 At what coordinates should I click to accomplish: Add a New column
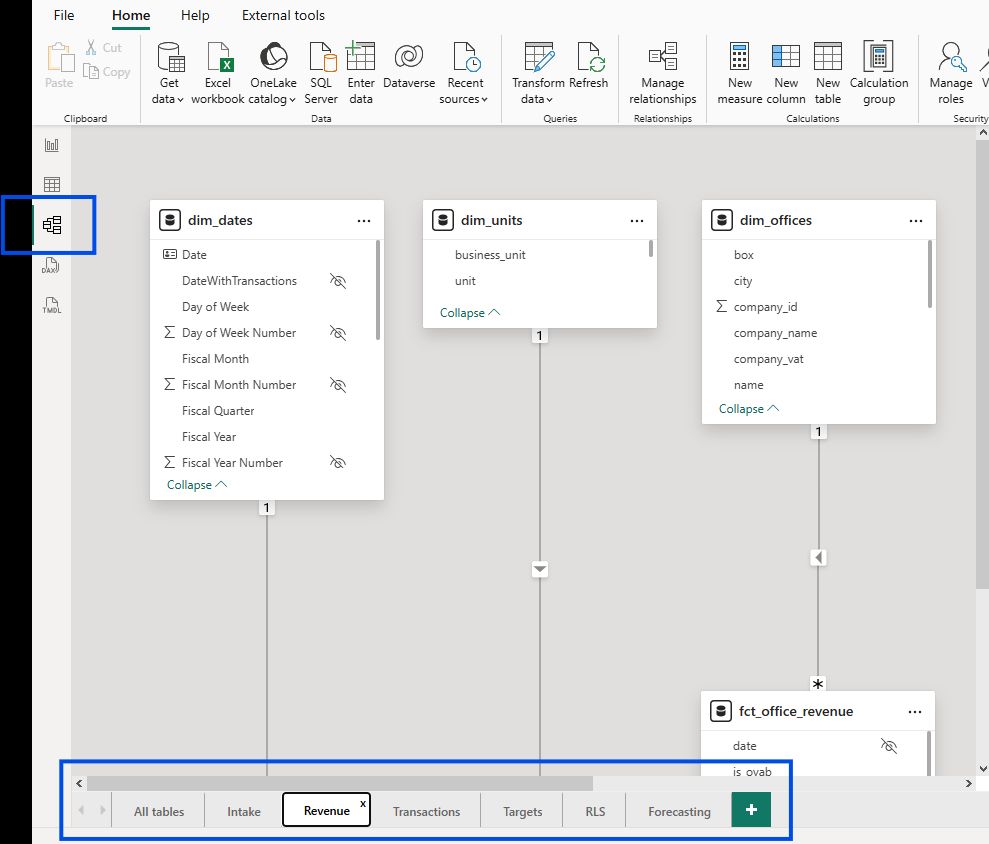[x=786, y=73]
